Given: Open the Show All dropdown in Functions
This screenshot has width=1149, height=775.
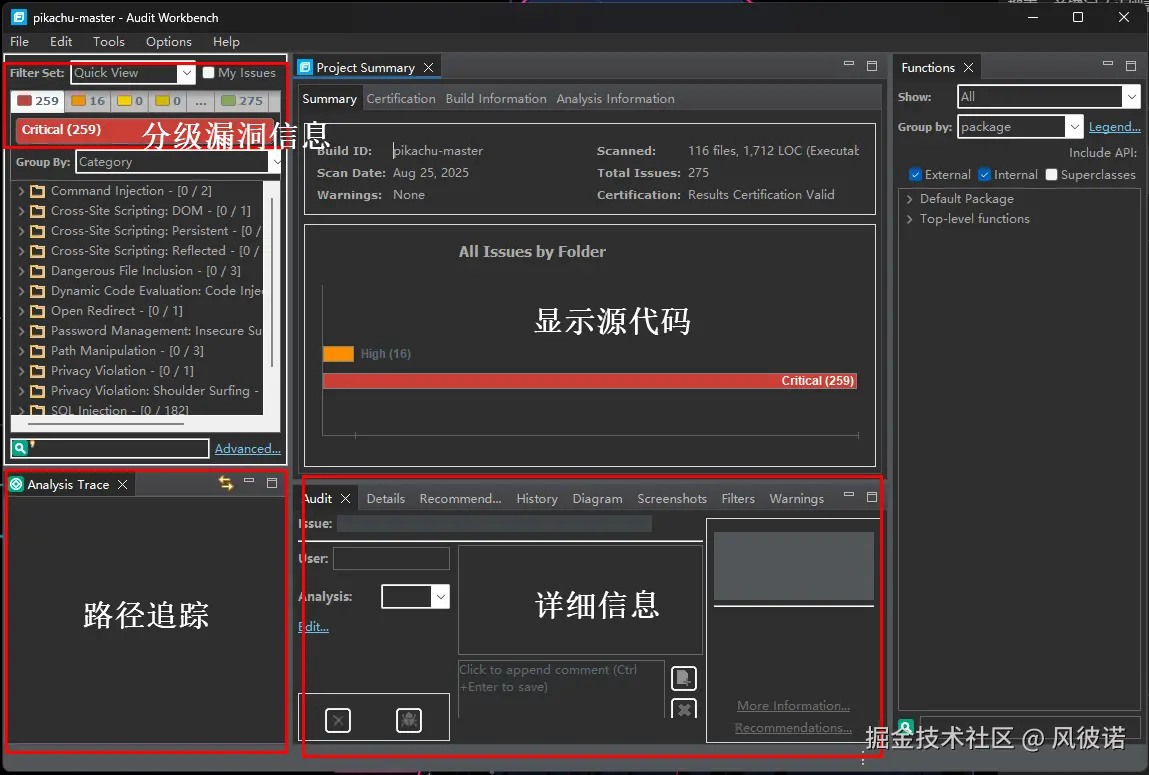Looking at the screenshot, I should [1131, 97].
